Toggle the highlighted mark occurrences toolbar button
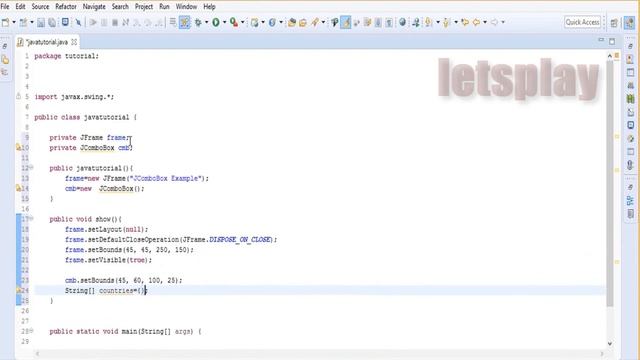 184,22
